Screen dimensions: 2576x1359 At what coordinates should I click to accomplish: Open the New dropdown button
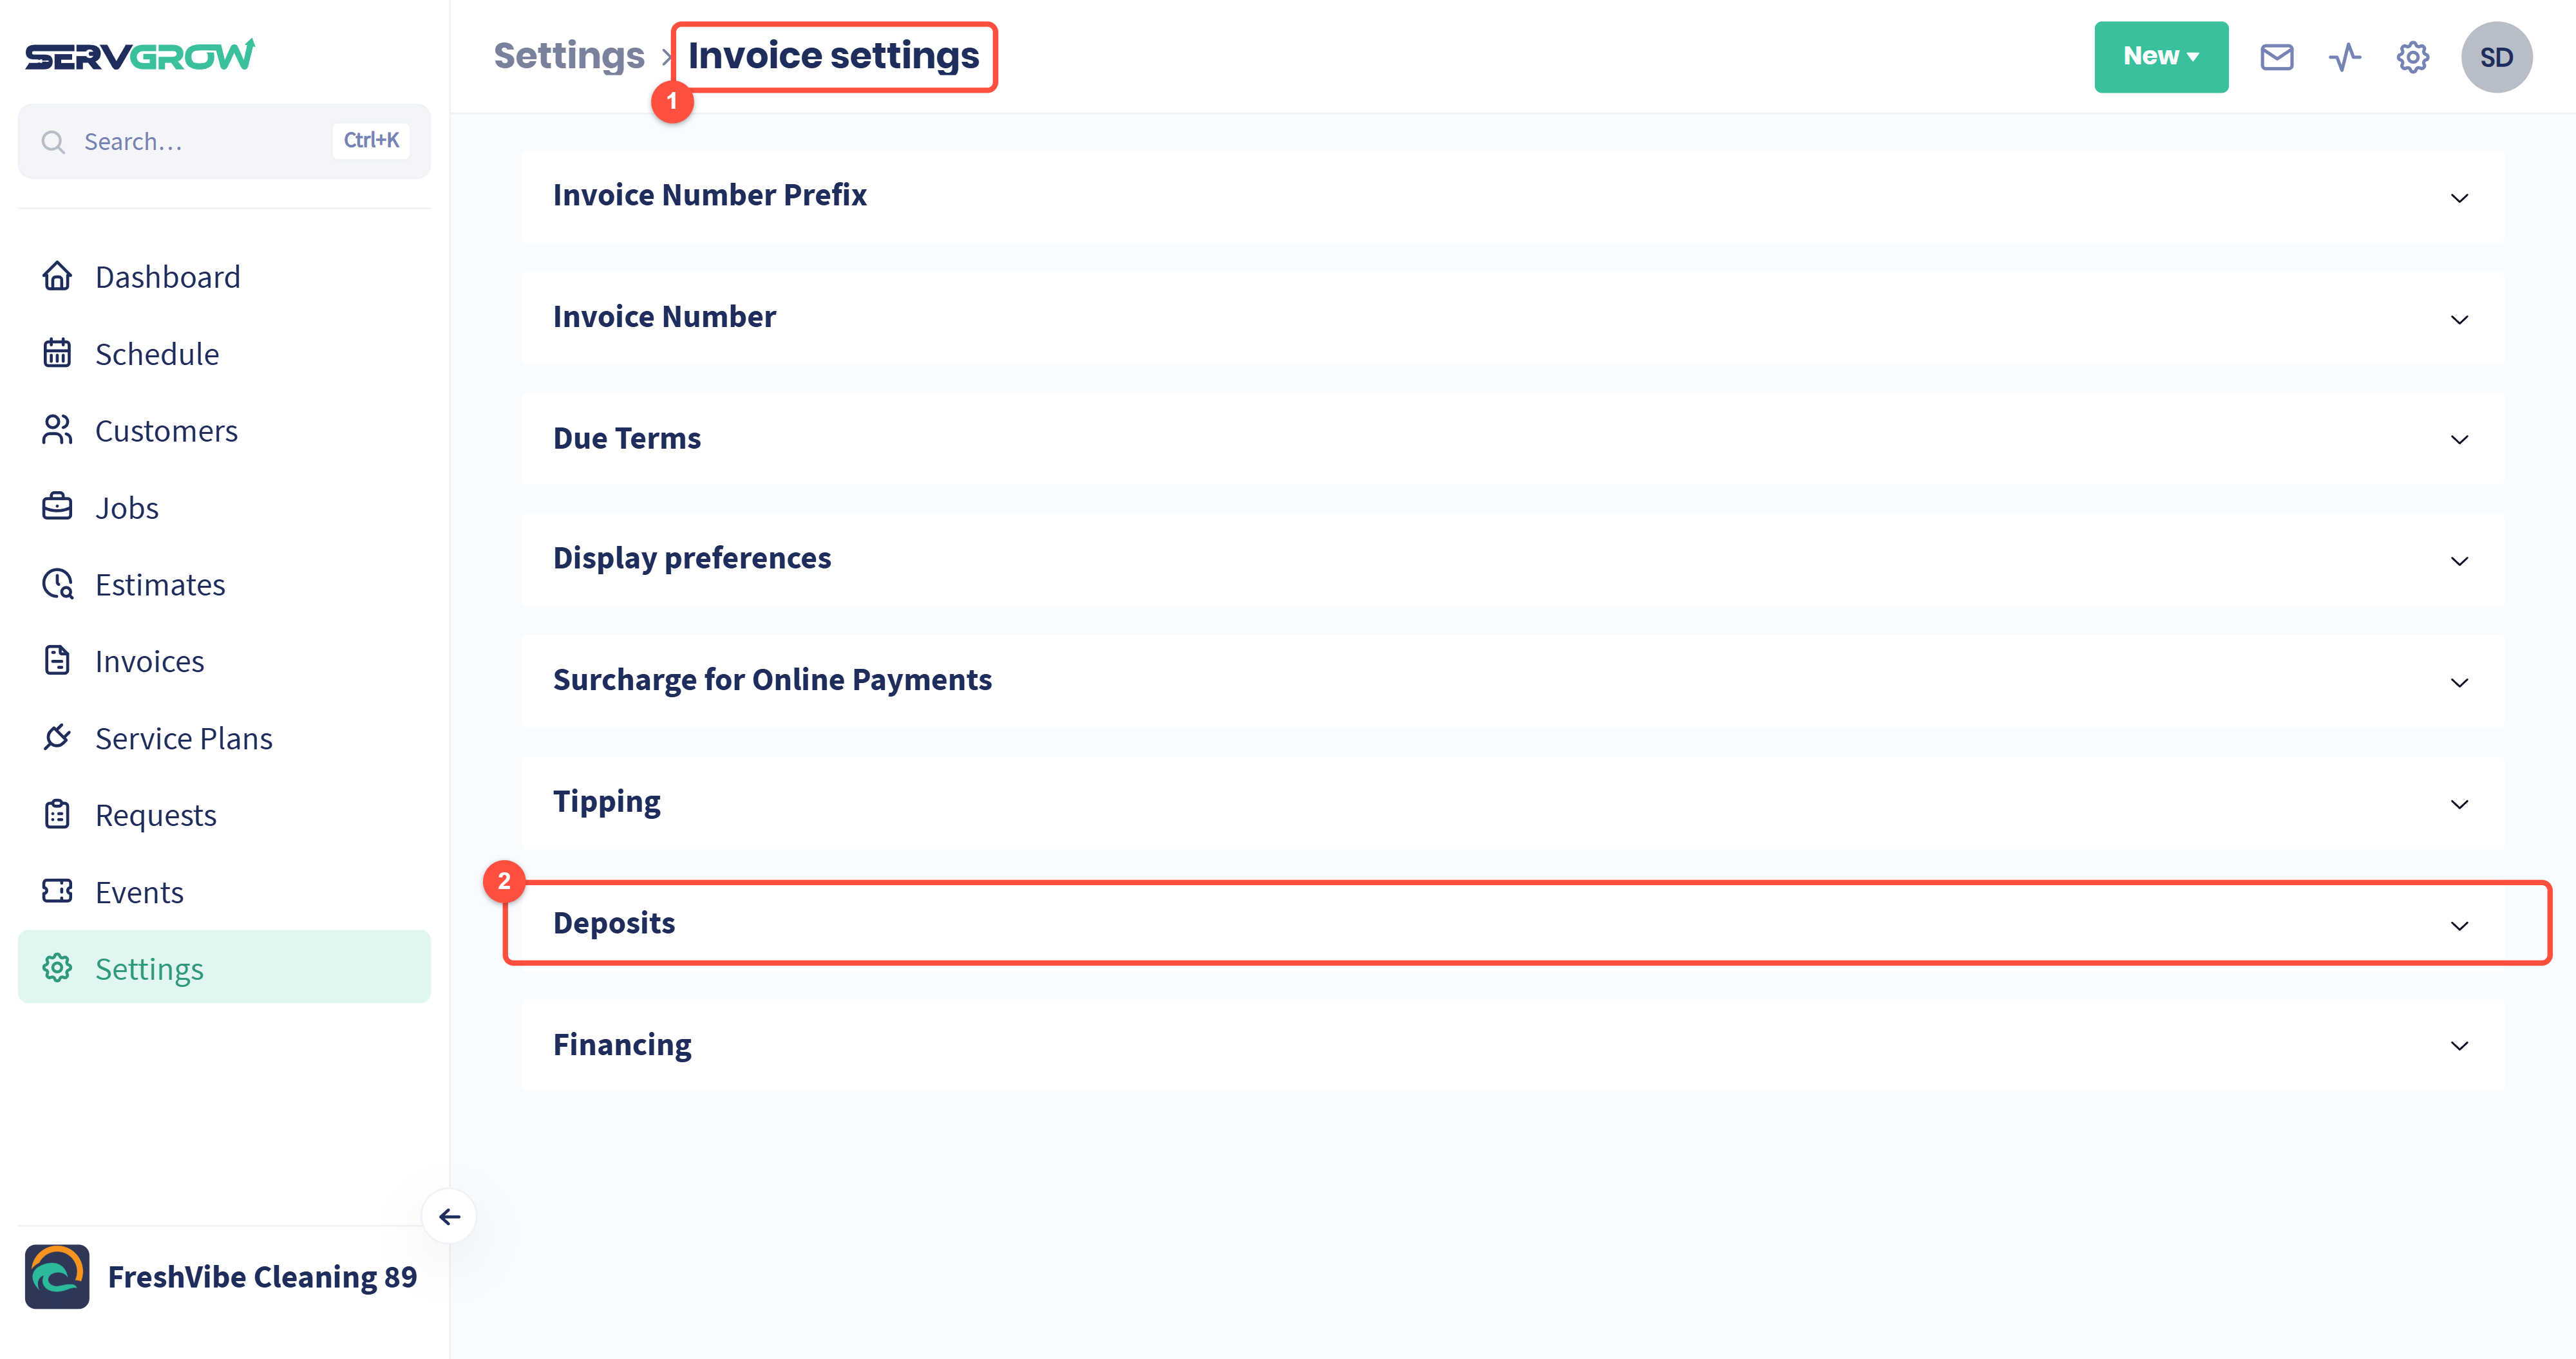2160,57
